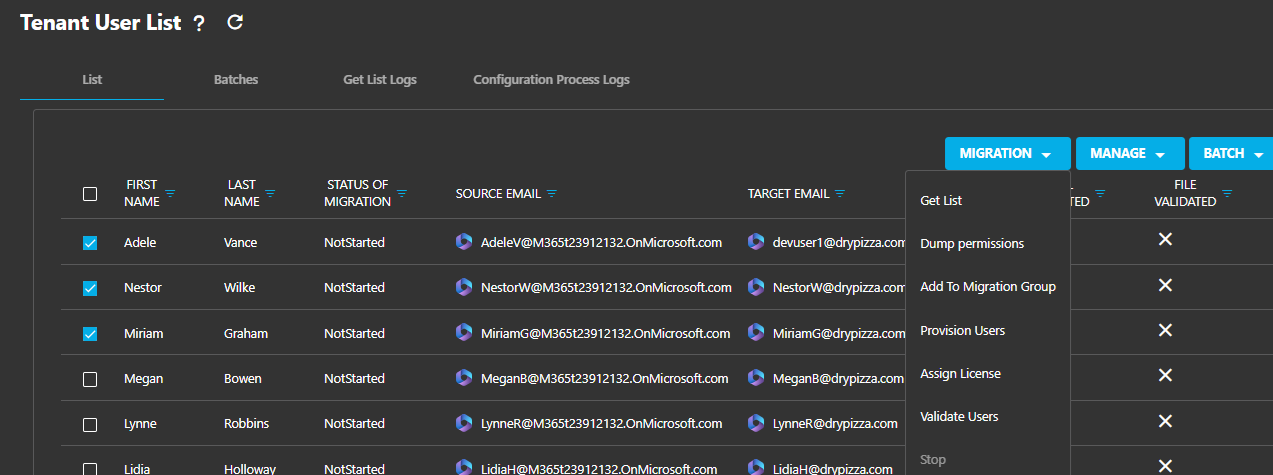Expand the MANAGE dropdown

(x=1130, y=154)
